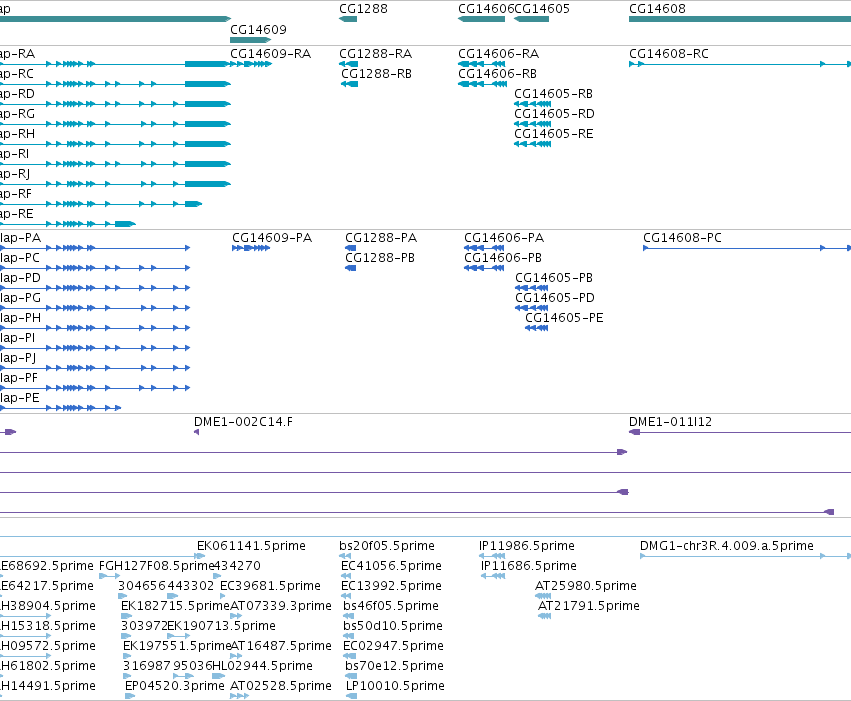Select the bs20f05.5prime EST label
Viewport: 851px width, 701px height.
coord(387,545)
